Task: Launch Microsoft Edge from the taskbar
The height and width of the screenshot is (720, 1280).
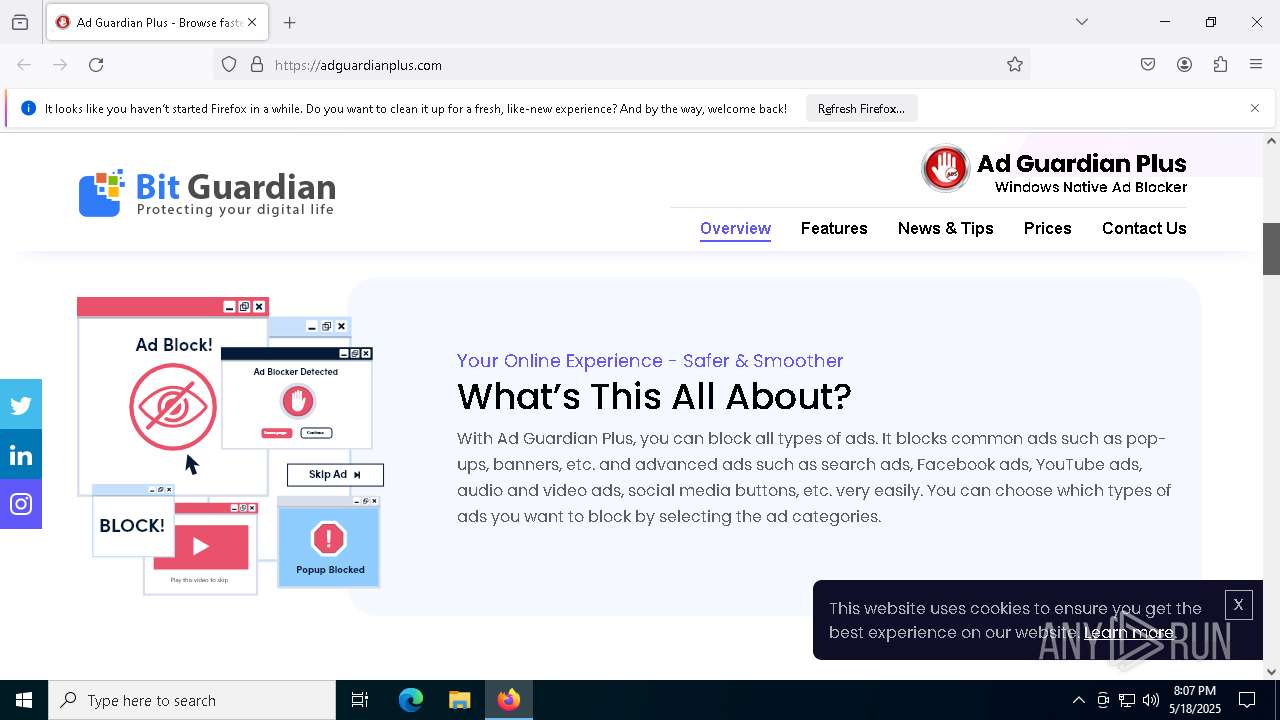Action: point(411,700)
